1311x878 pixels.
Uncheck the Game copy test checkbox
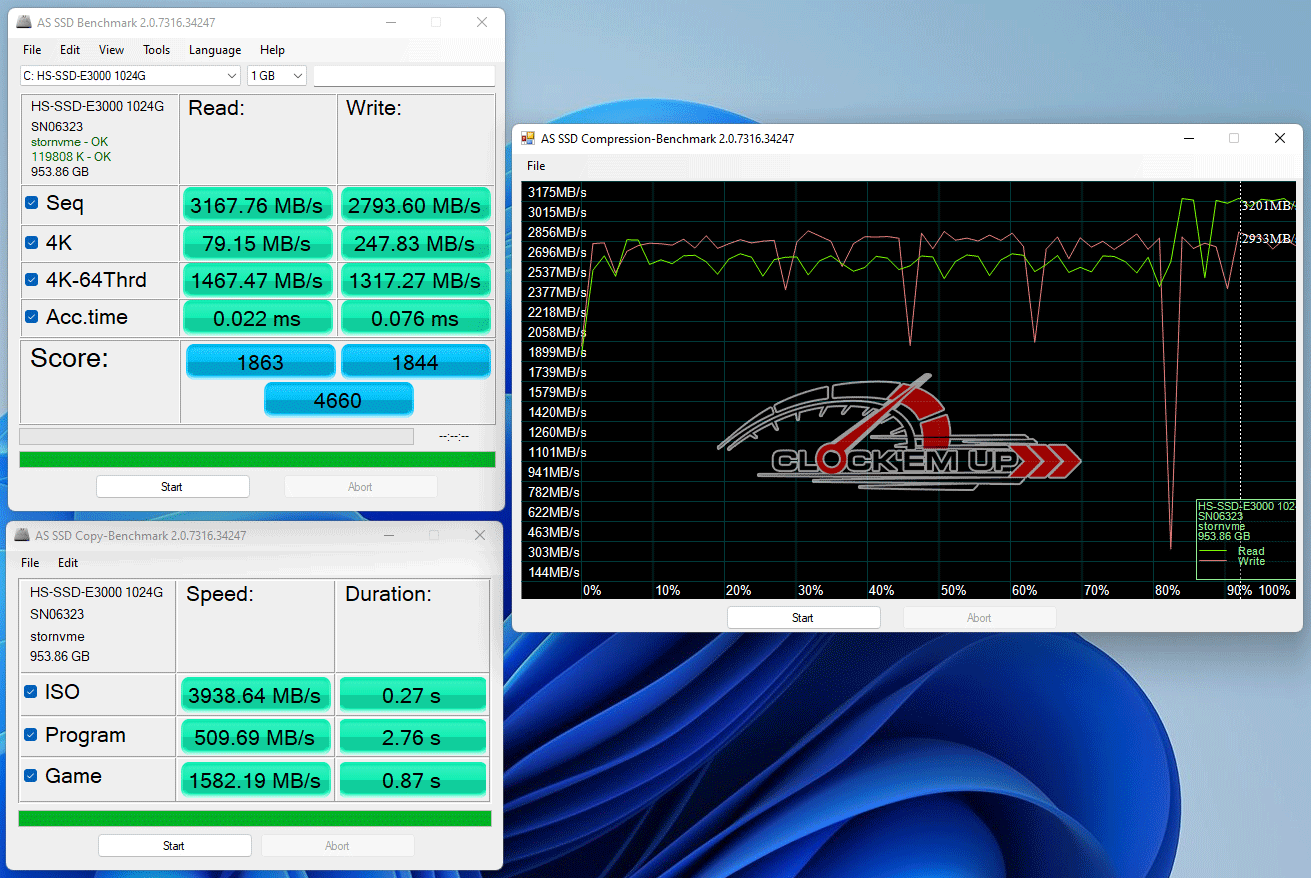coord(31,776)
